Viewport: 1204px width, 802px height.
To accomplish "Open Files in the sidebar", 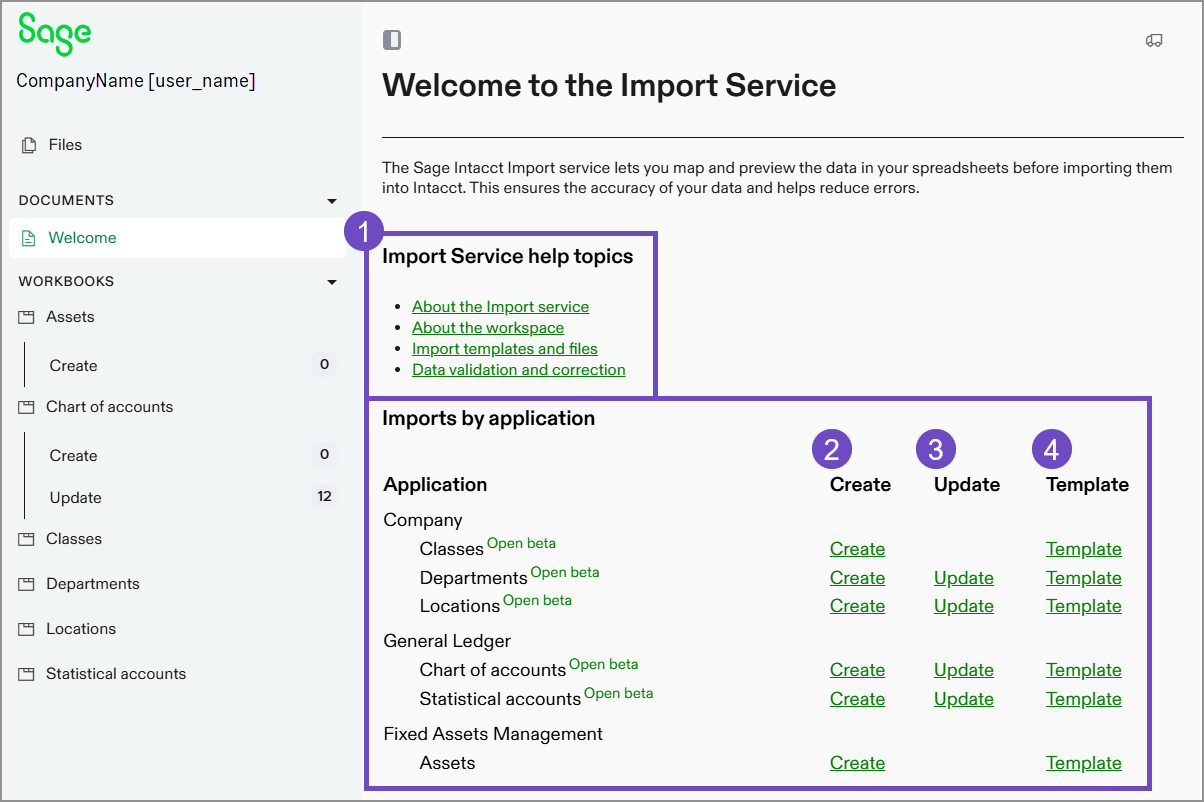I will [x=65, y=145].
